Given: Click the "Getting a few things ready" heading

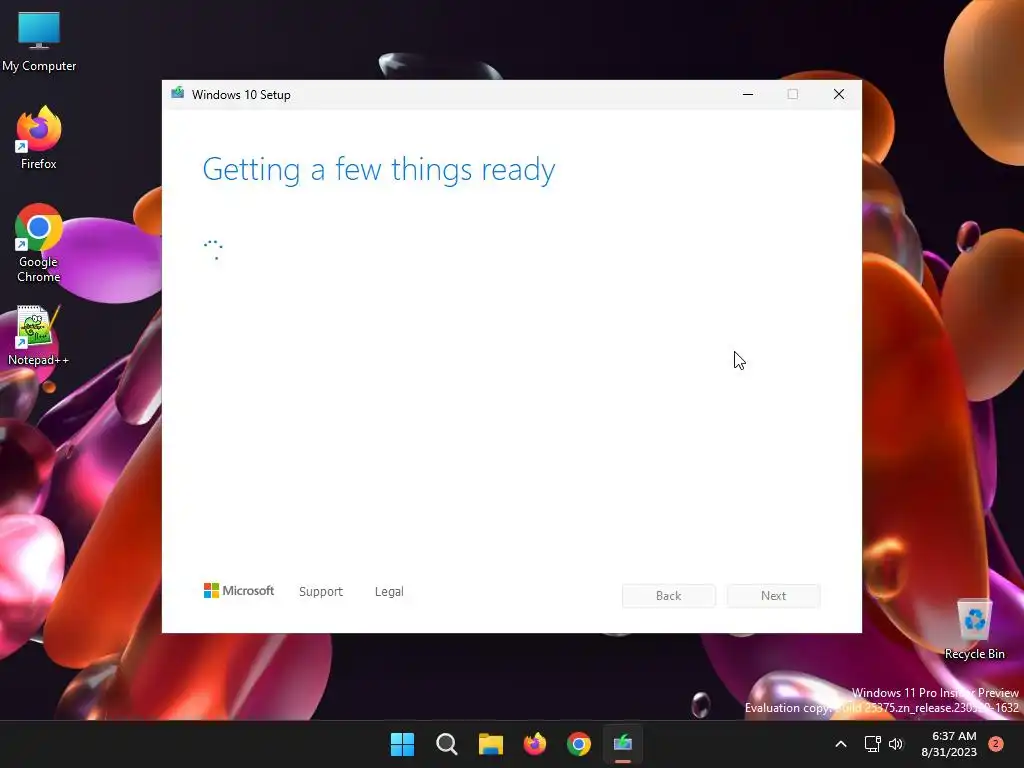Looking at the screenshot, I should (x=379, y=170).
